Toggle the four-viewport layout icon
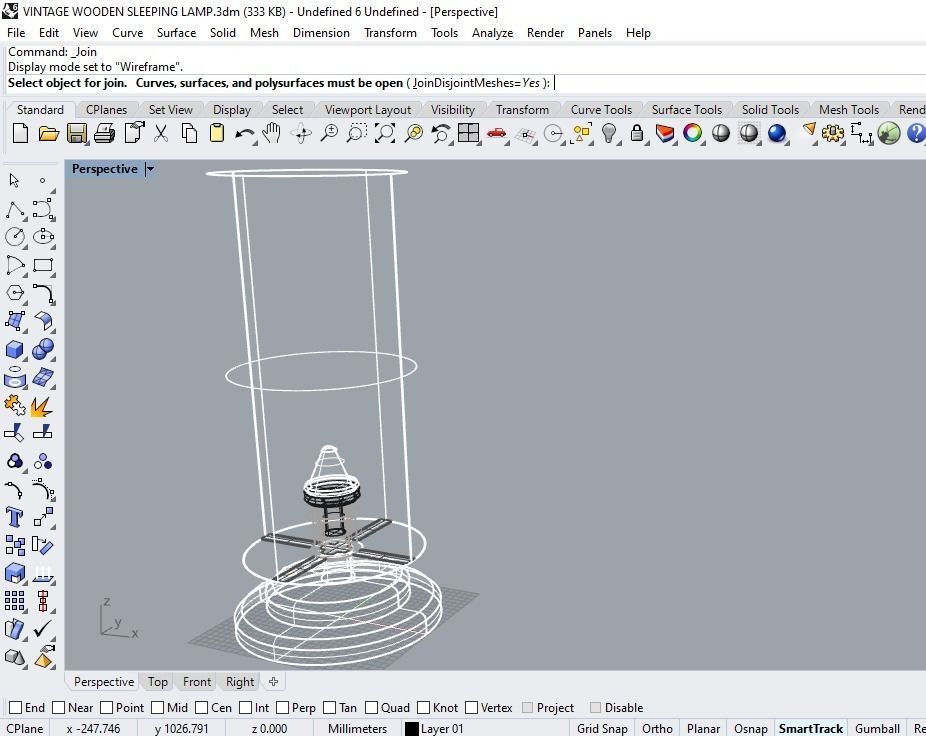Screen dimensions: 926x736 coord(468,133)
